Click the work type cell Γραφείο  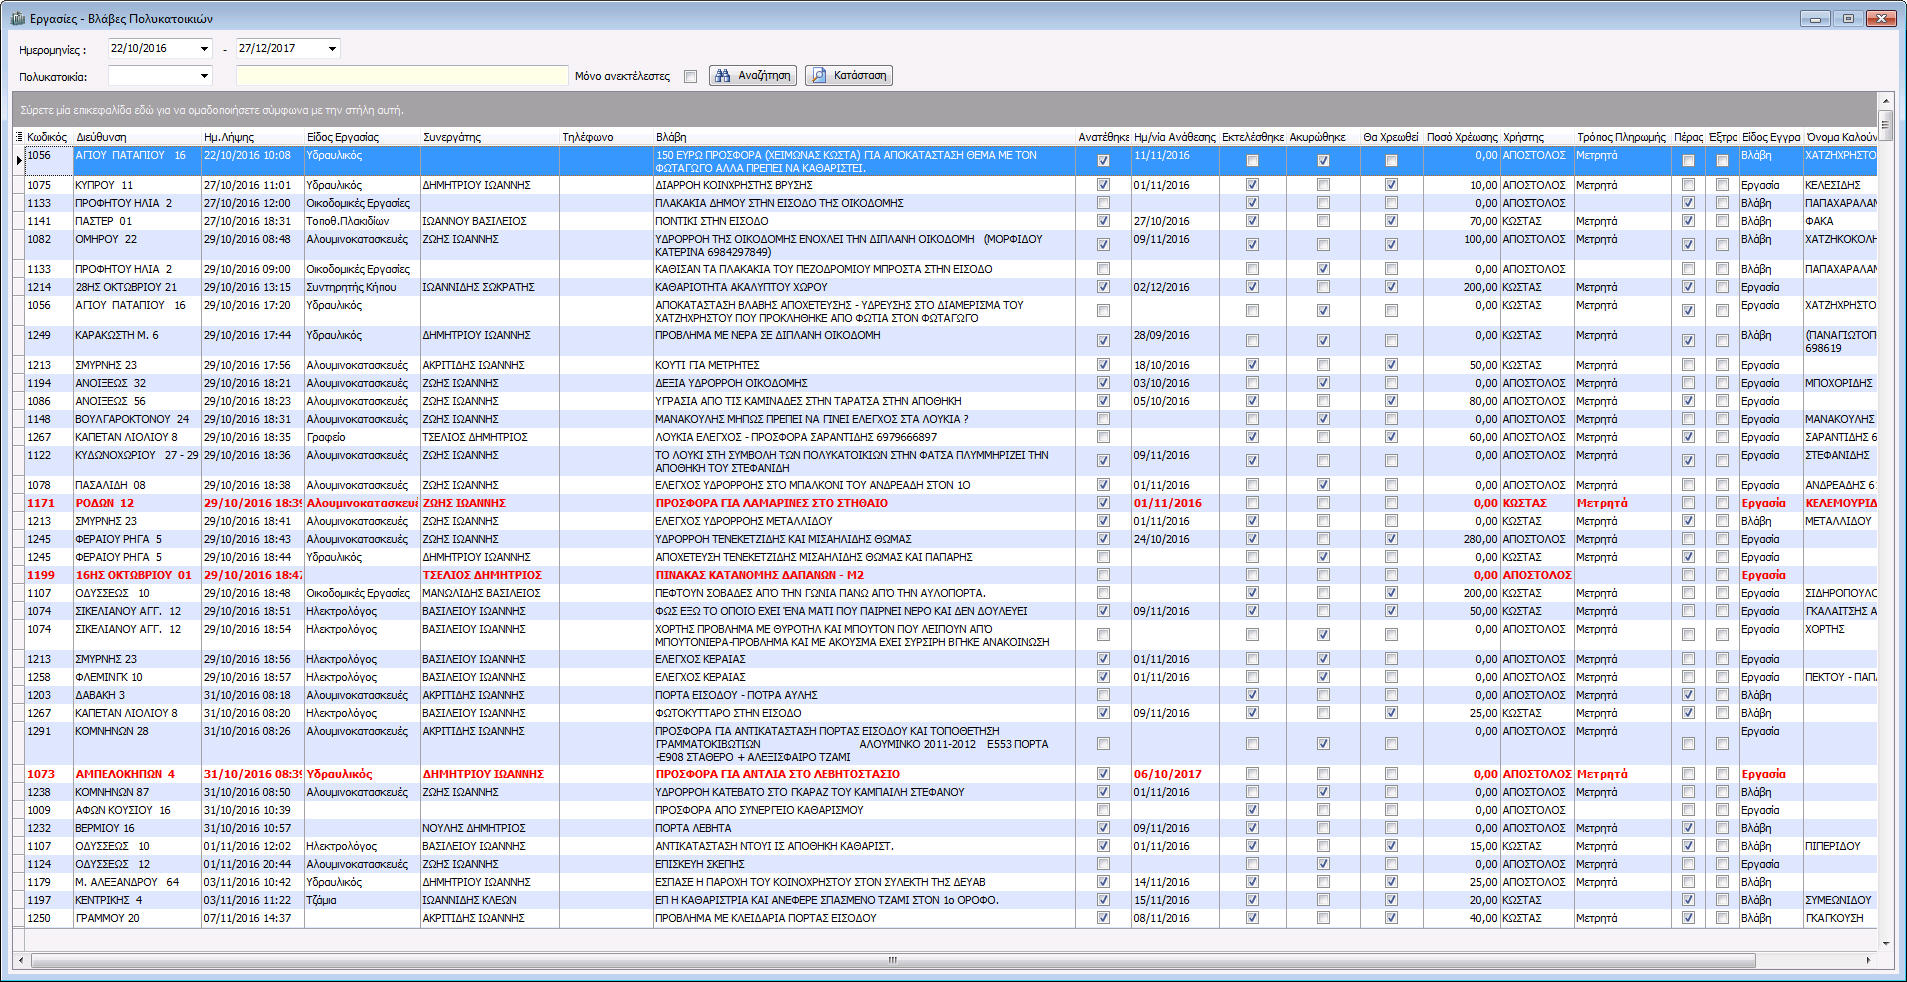click(326, 437)
